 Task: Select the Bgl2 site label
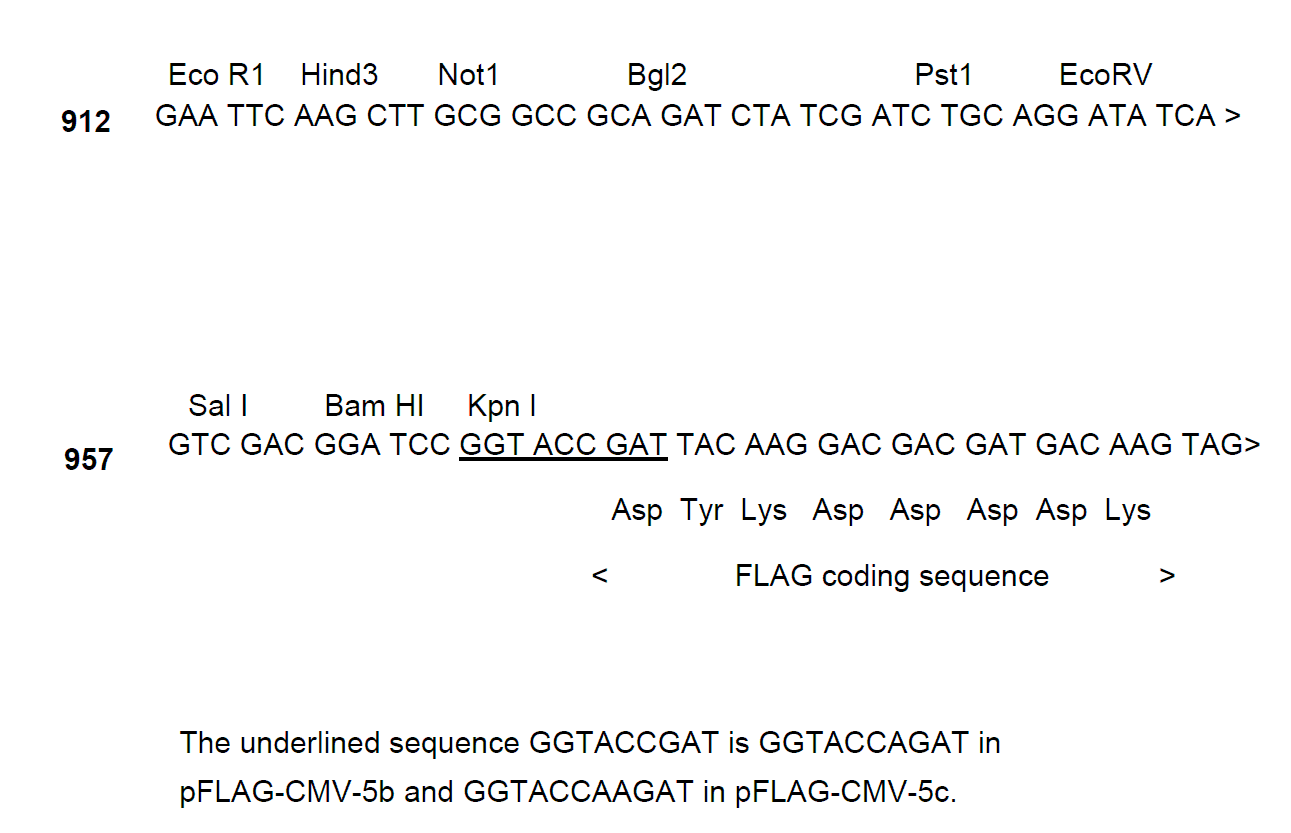657,75
